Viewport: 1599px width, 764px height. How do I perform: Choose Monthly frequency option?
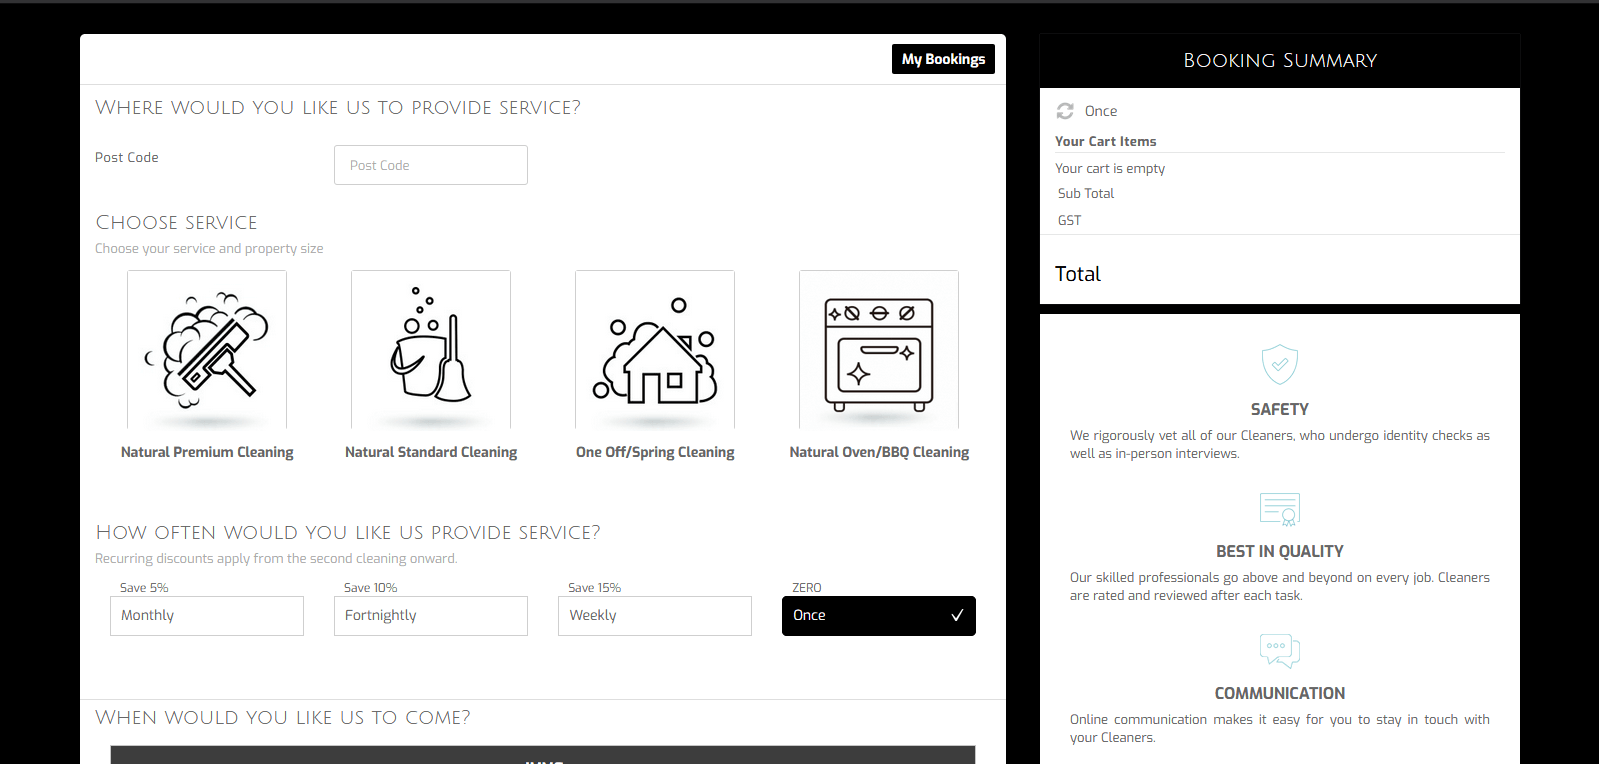tap(207, 616)
